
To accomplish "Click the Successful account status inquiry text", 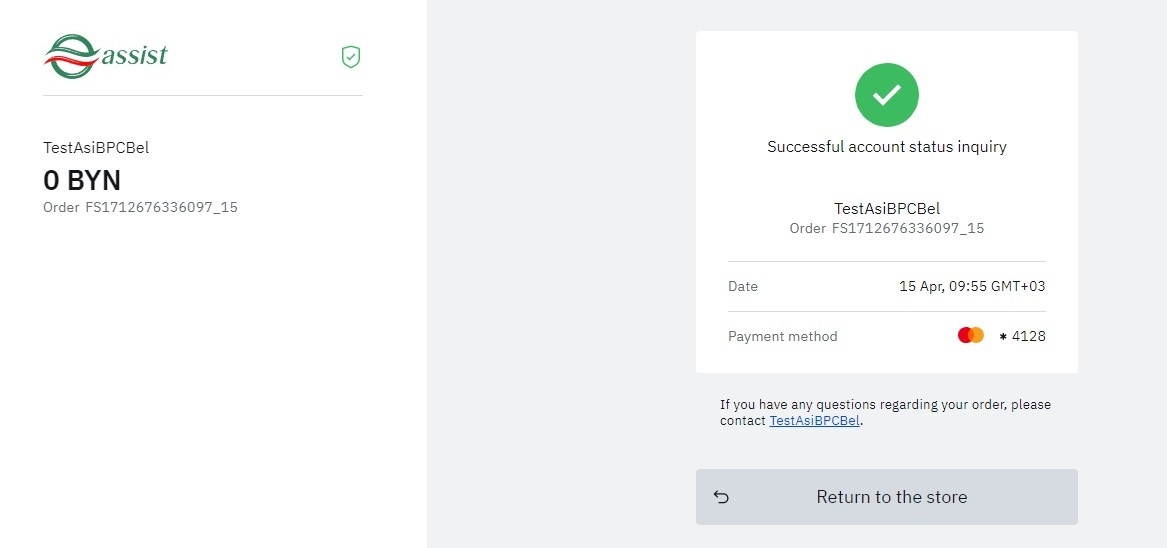I will pyautogui.click(x=886, y=147).
